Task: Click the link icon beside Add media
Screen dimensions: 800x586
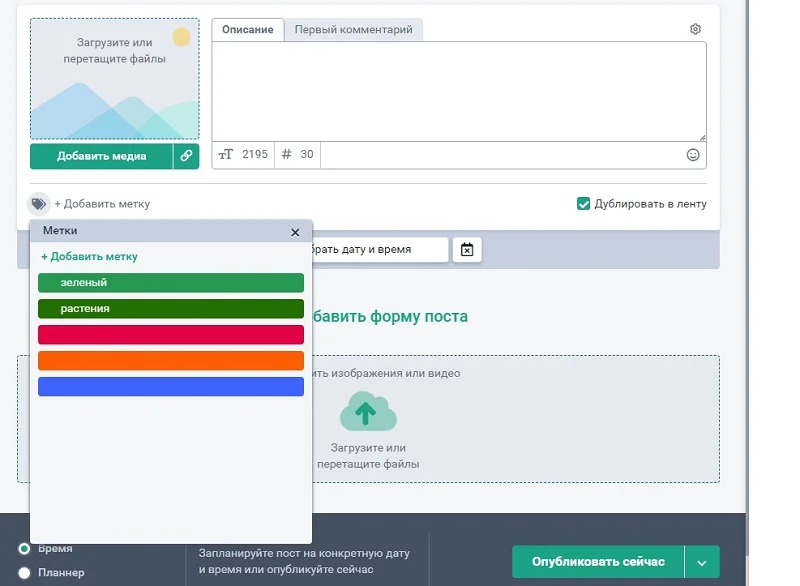Action: pyautogui.click(x=186, y=156)
